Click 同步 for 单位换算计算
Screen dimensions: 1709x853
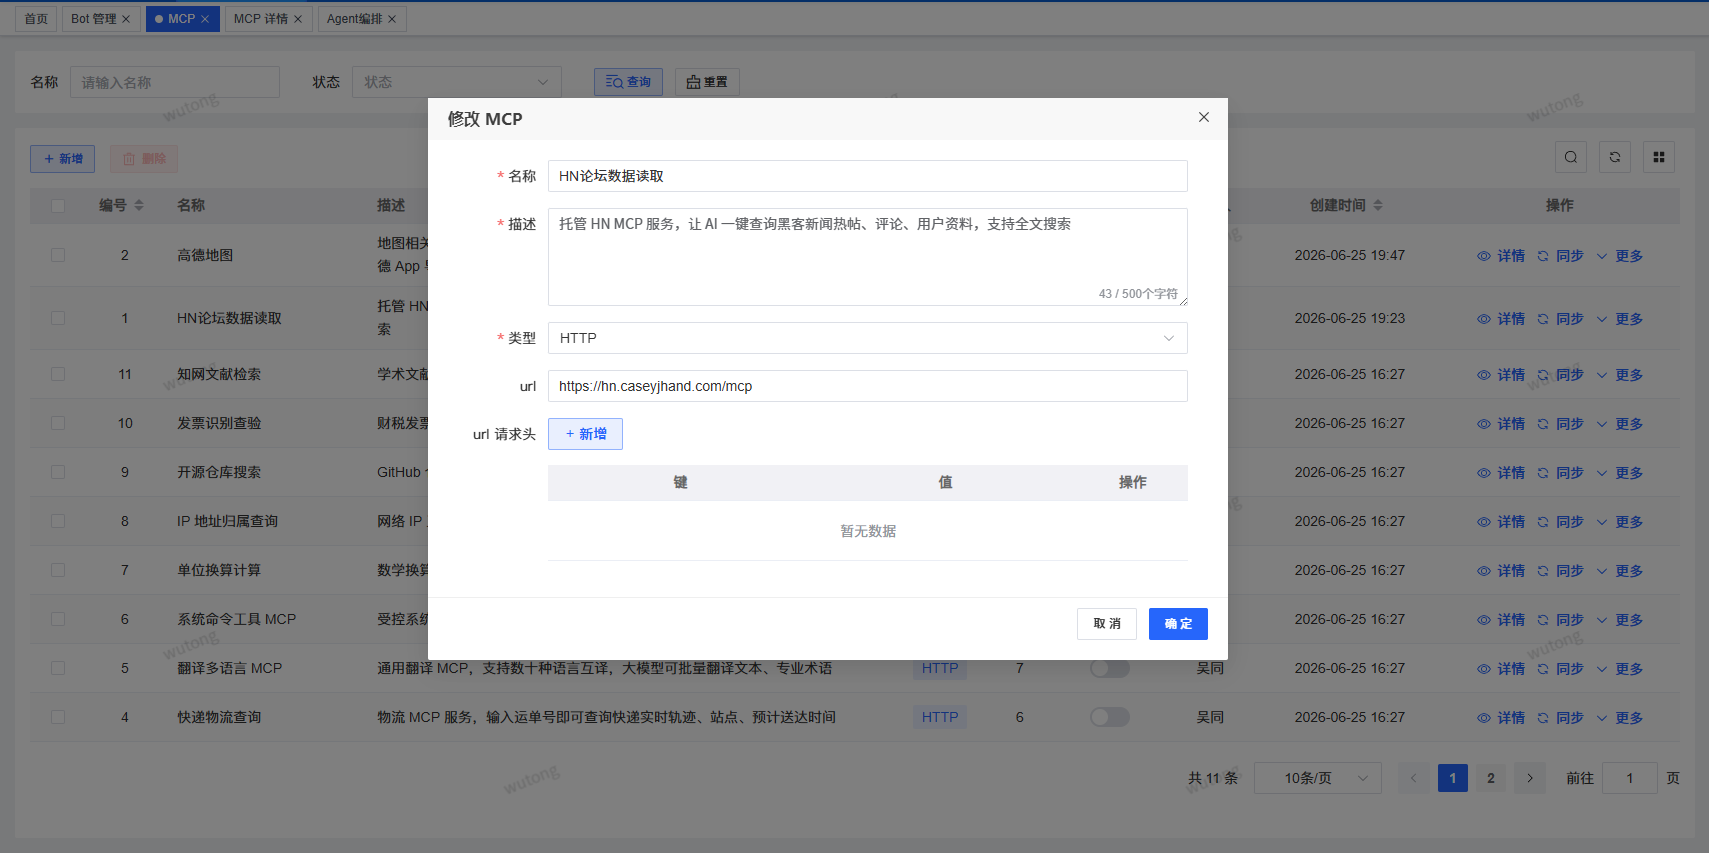click(x=1560, y=571)
